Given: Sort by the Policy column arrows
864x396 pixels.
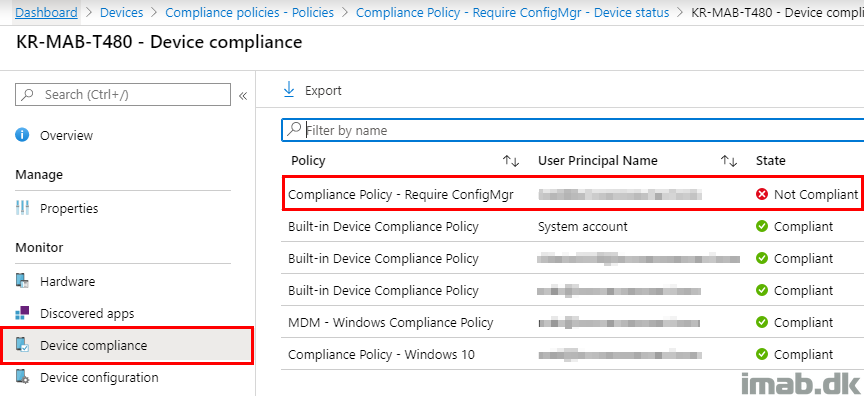Looking at the screenshot, I should pyautogui.click(x=511, y=161).
